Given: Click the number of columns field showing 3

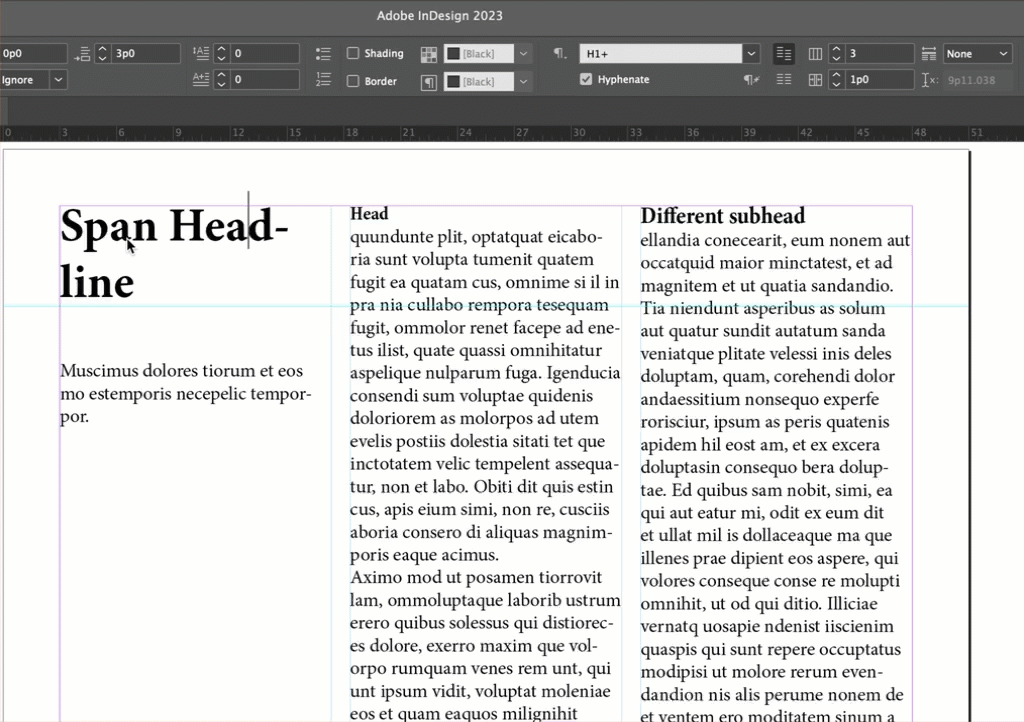Looking at the screenshot, I should coord(879,54).
